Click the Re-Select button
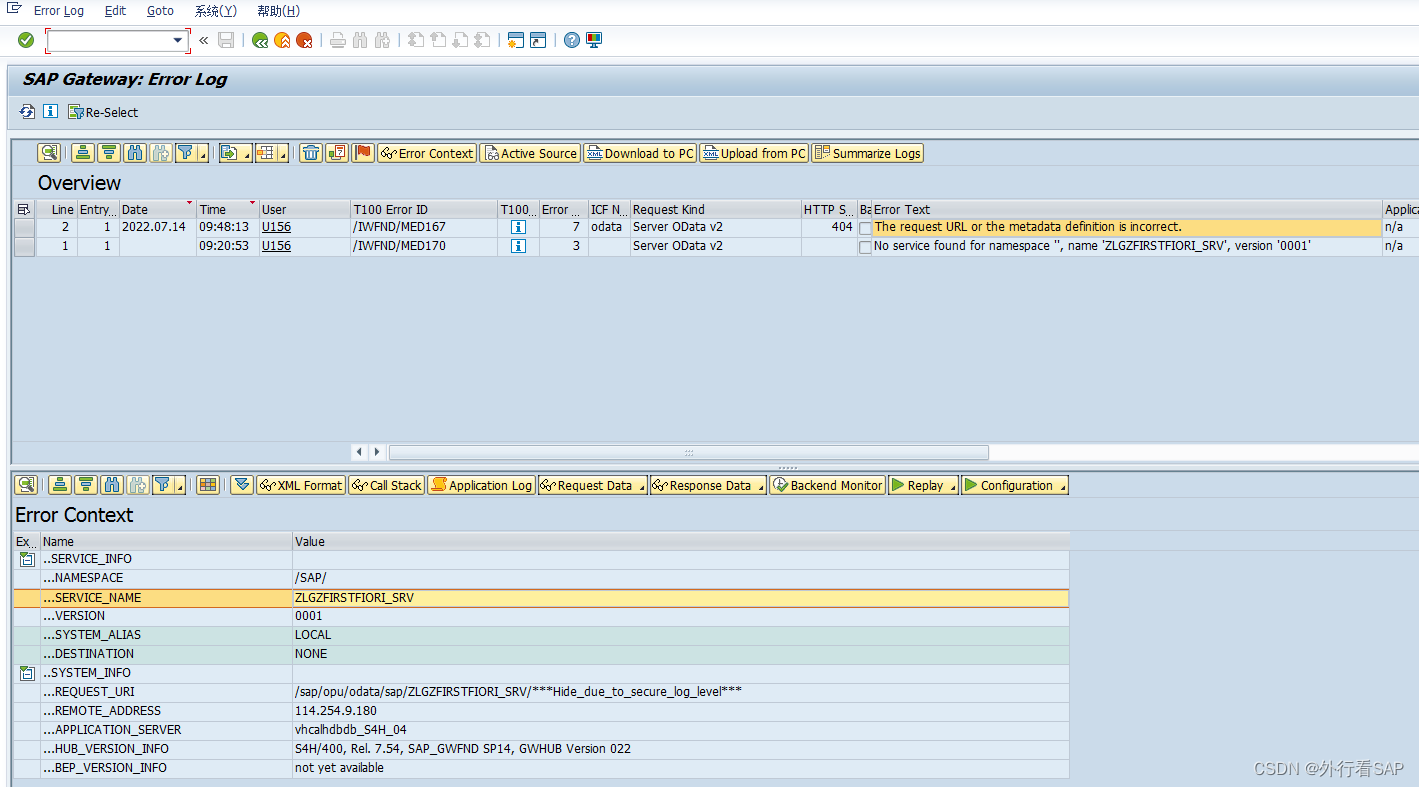 [103, 112]
